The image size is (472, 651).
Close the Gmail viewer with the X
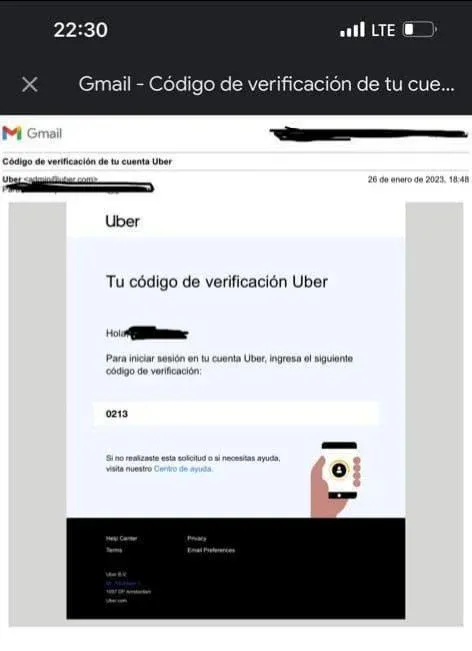tap(30, 84)
